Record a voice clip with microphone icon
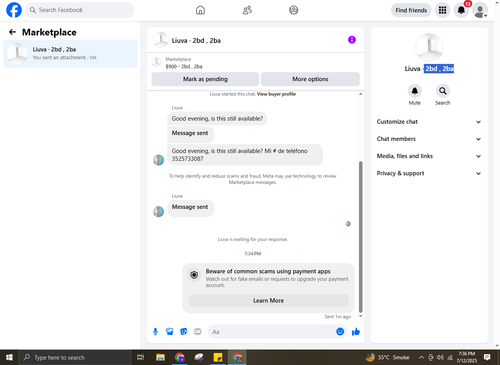Image resolution: width=500 pixels, height=365 pixels. 155,332
